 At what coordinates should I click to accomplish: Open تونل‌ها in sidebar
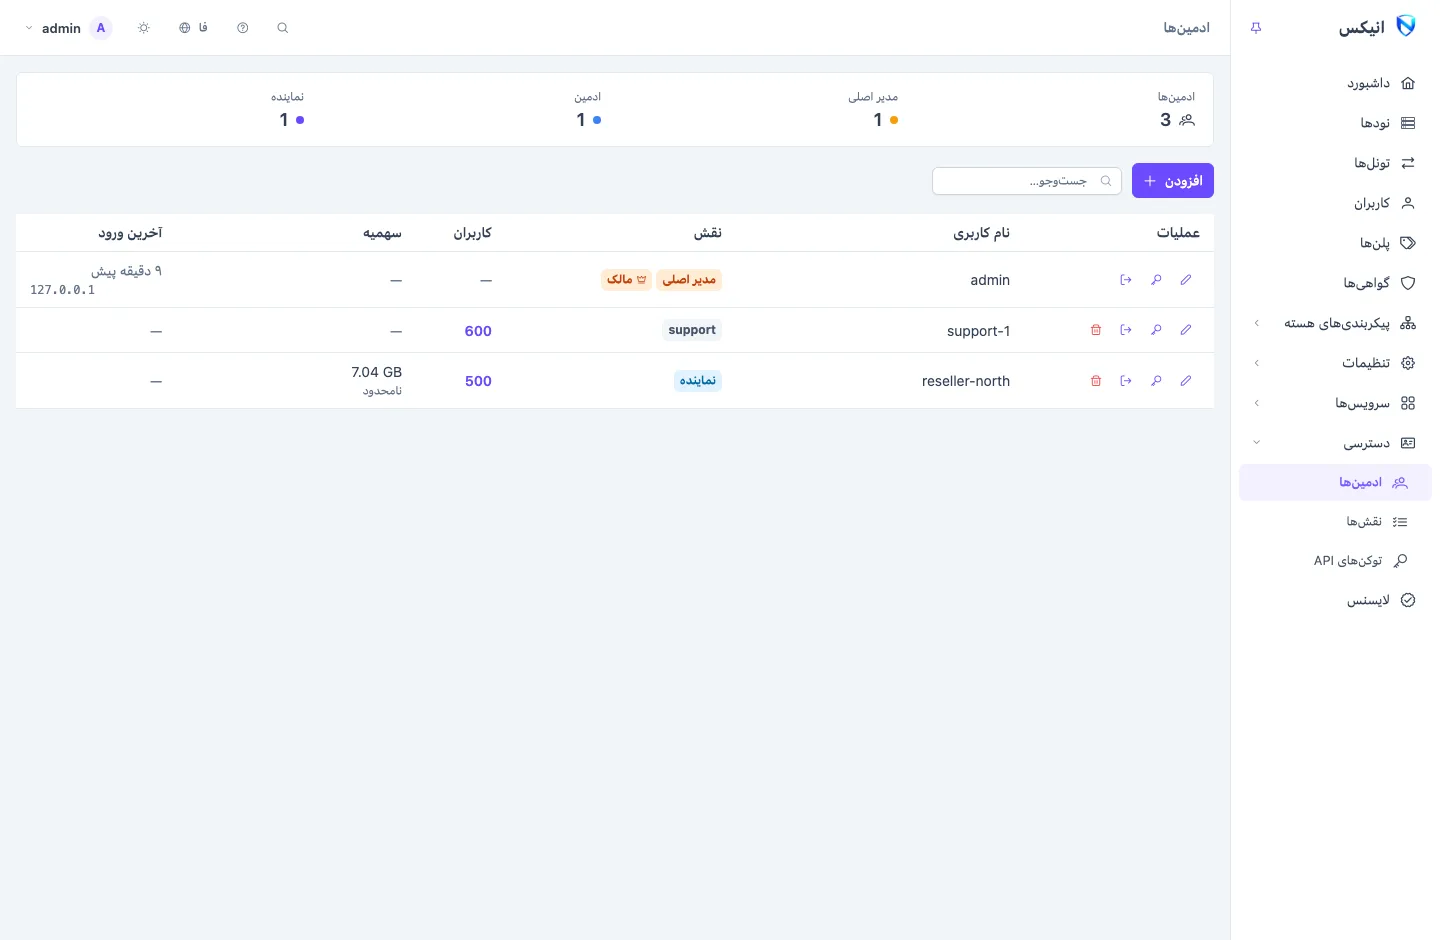(1335, 163)
